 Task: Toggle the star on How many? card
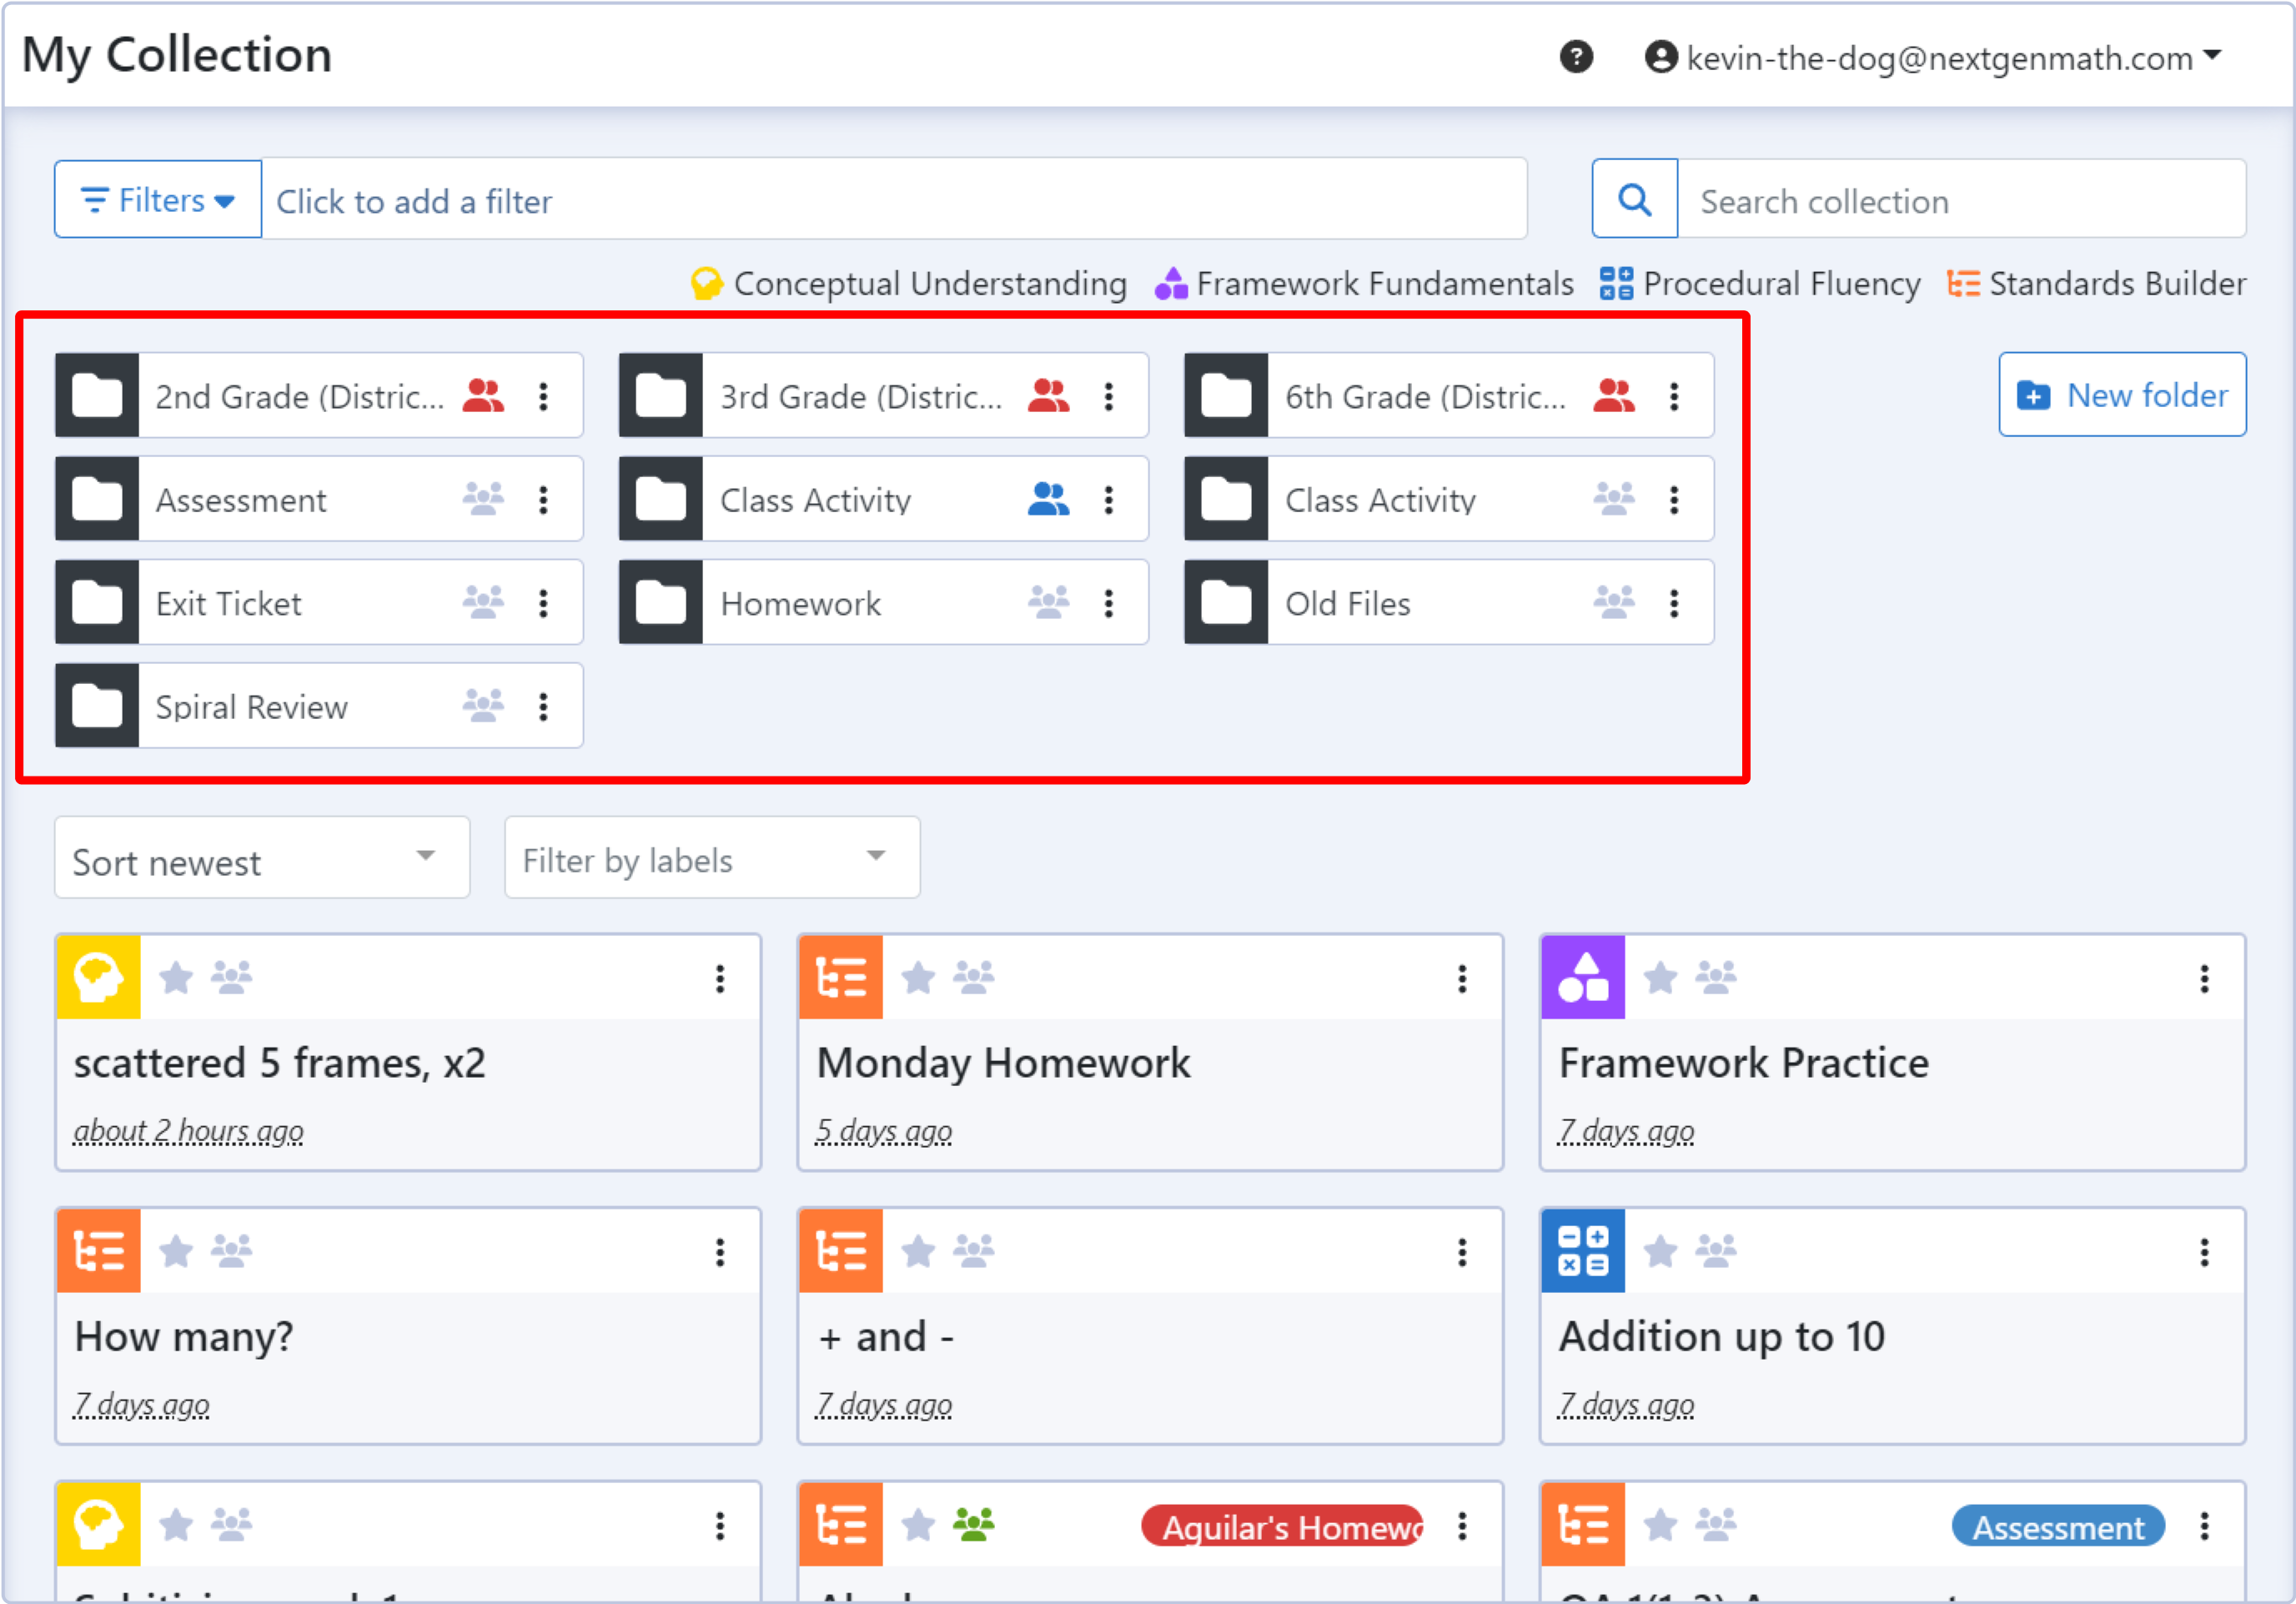[176, 1251]
